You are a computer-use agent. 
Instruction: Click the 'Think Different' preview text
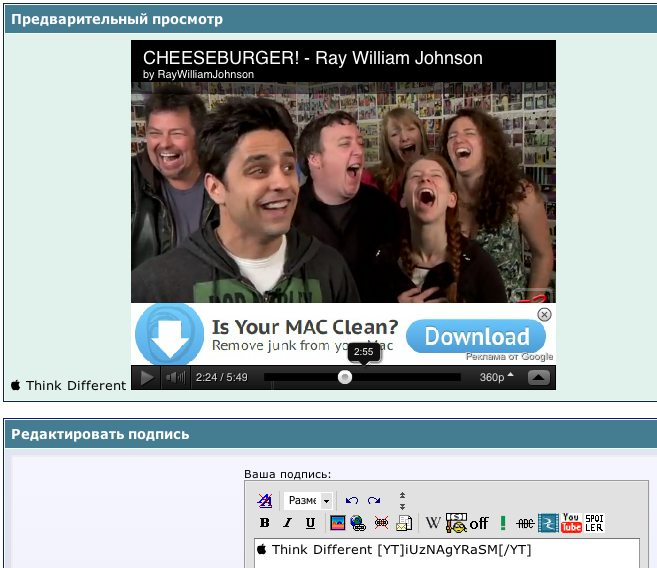(x=76, y=385)
